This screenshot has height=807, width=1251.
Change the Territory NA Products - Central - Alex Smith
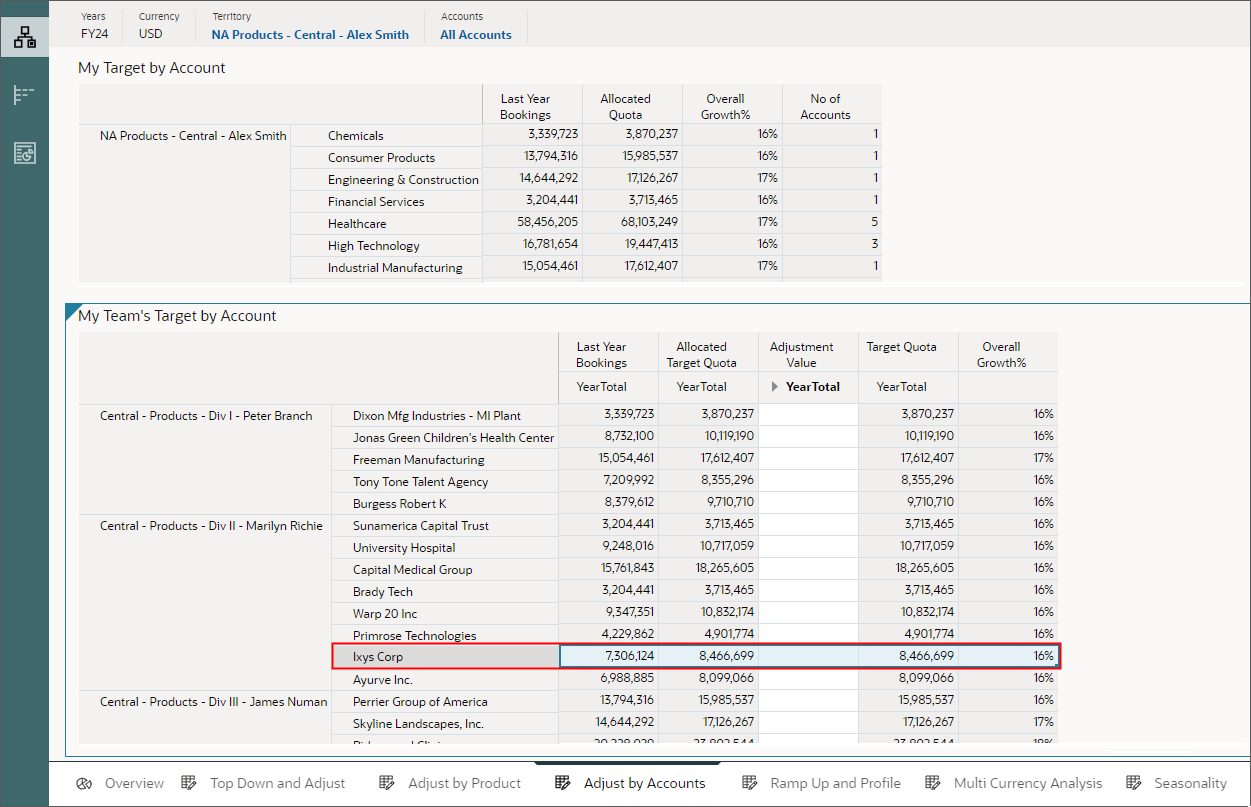pos(310,34)
